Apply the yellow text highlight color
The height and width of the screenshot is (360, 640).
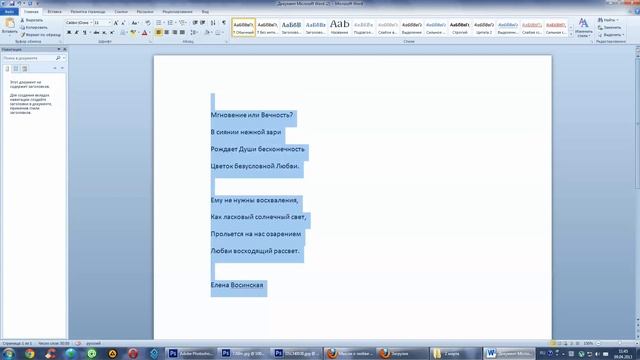[133, 32]
